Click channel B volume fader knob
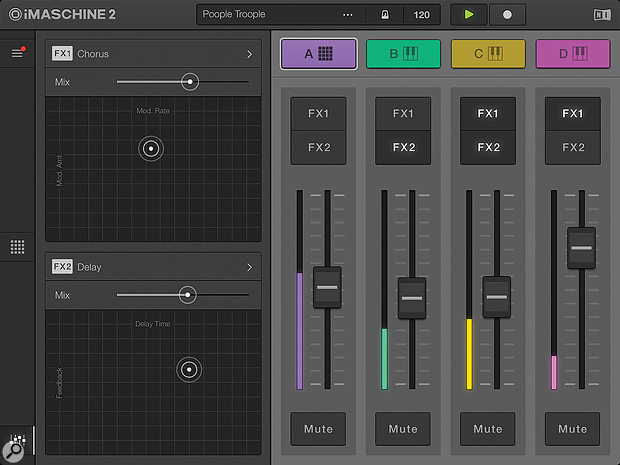620x465 pixels. point(412,298)
